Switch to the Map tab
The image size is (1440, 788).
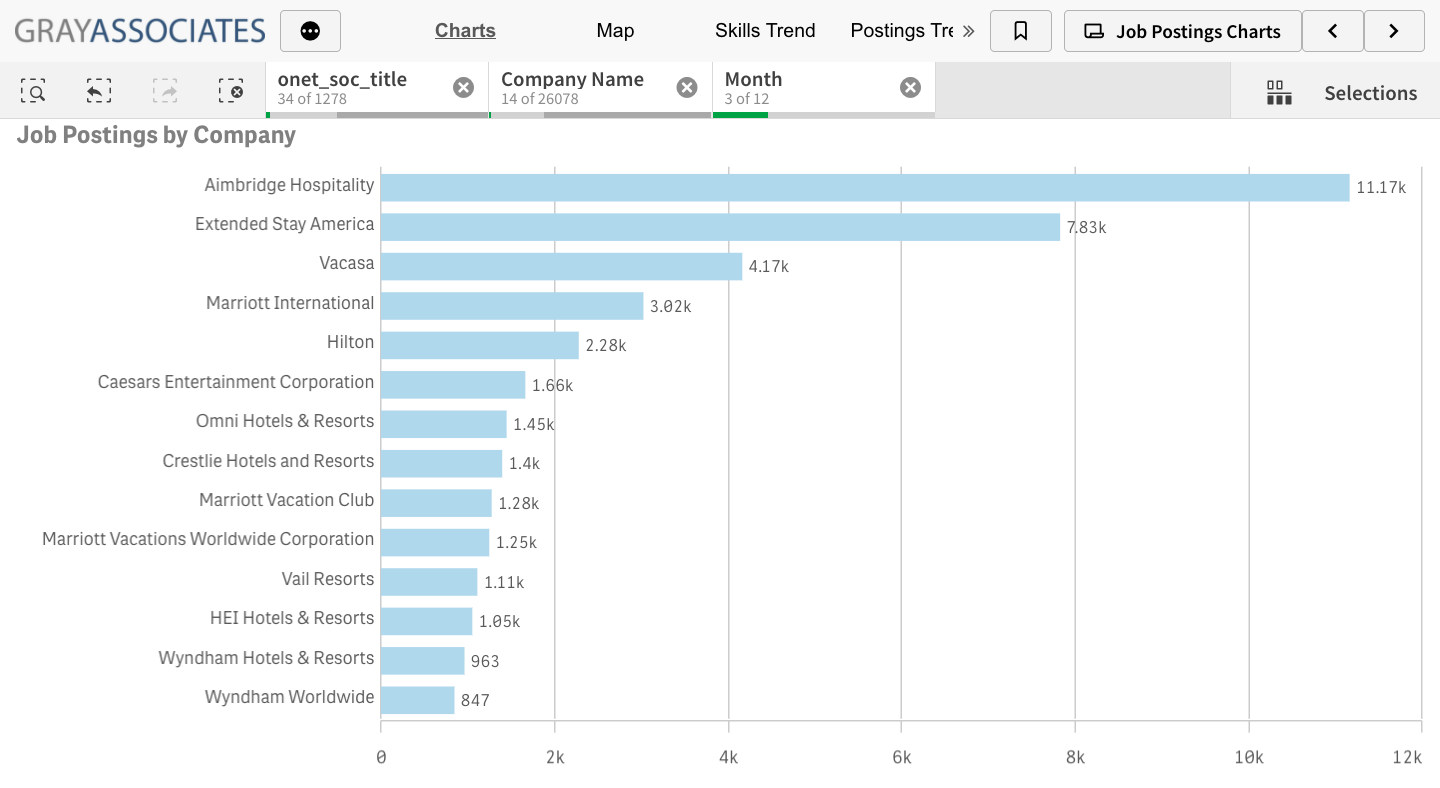point(615,31)
